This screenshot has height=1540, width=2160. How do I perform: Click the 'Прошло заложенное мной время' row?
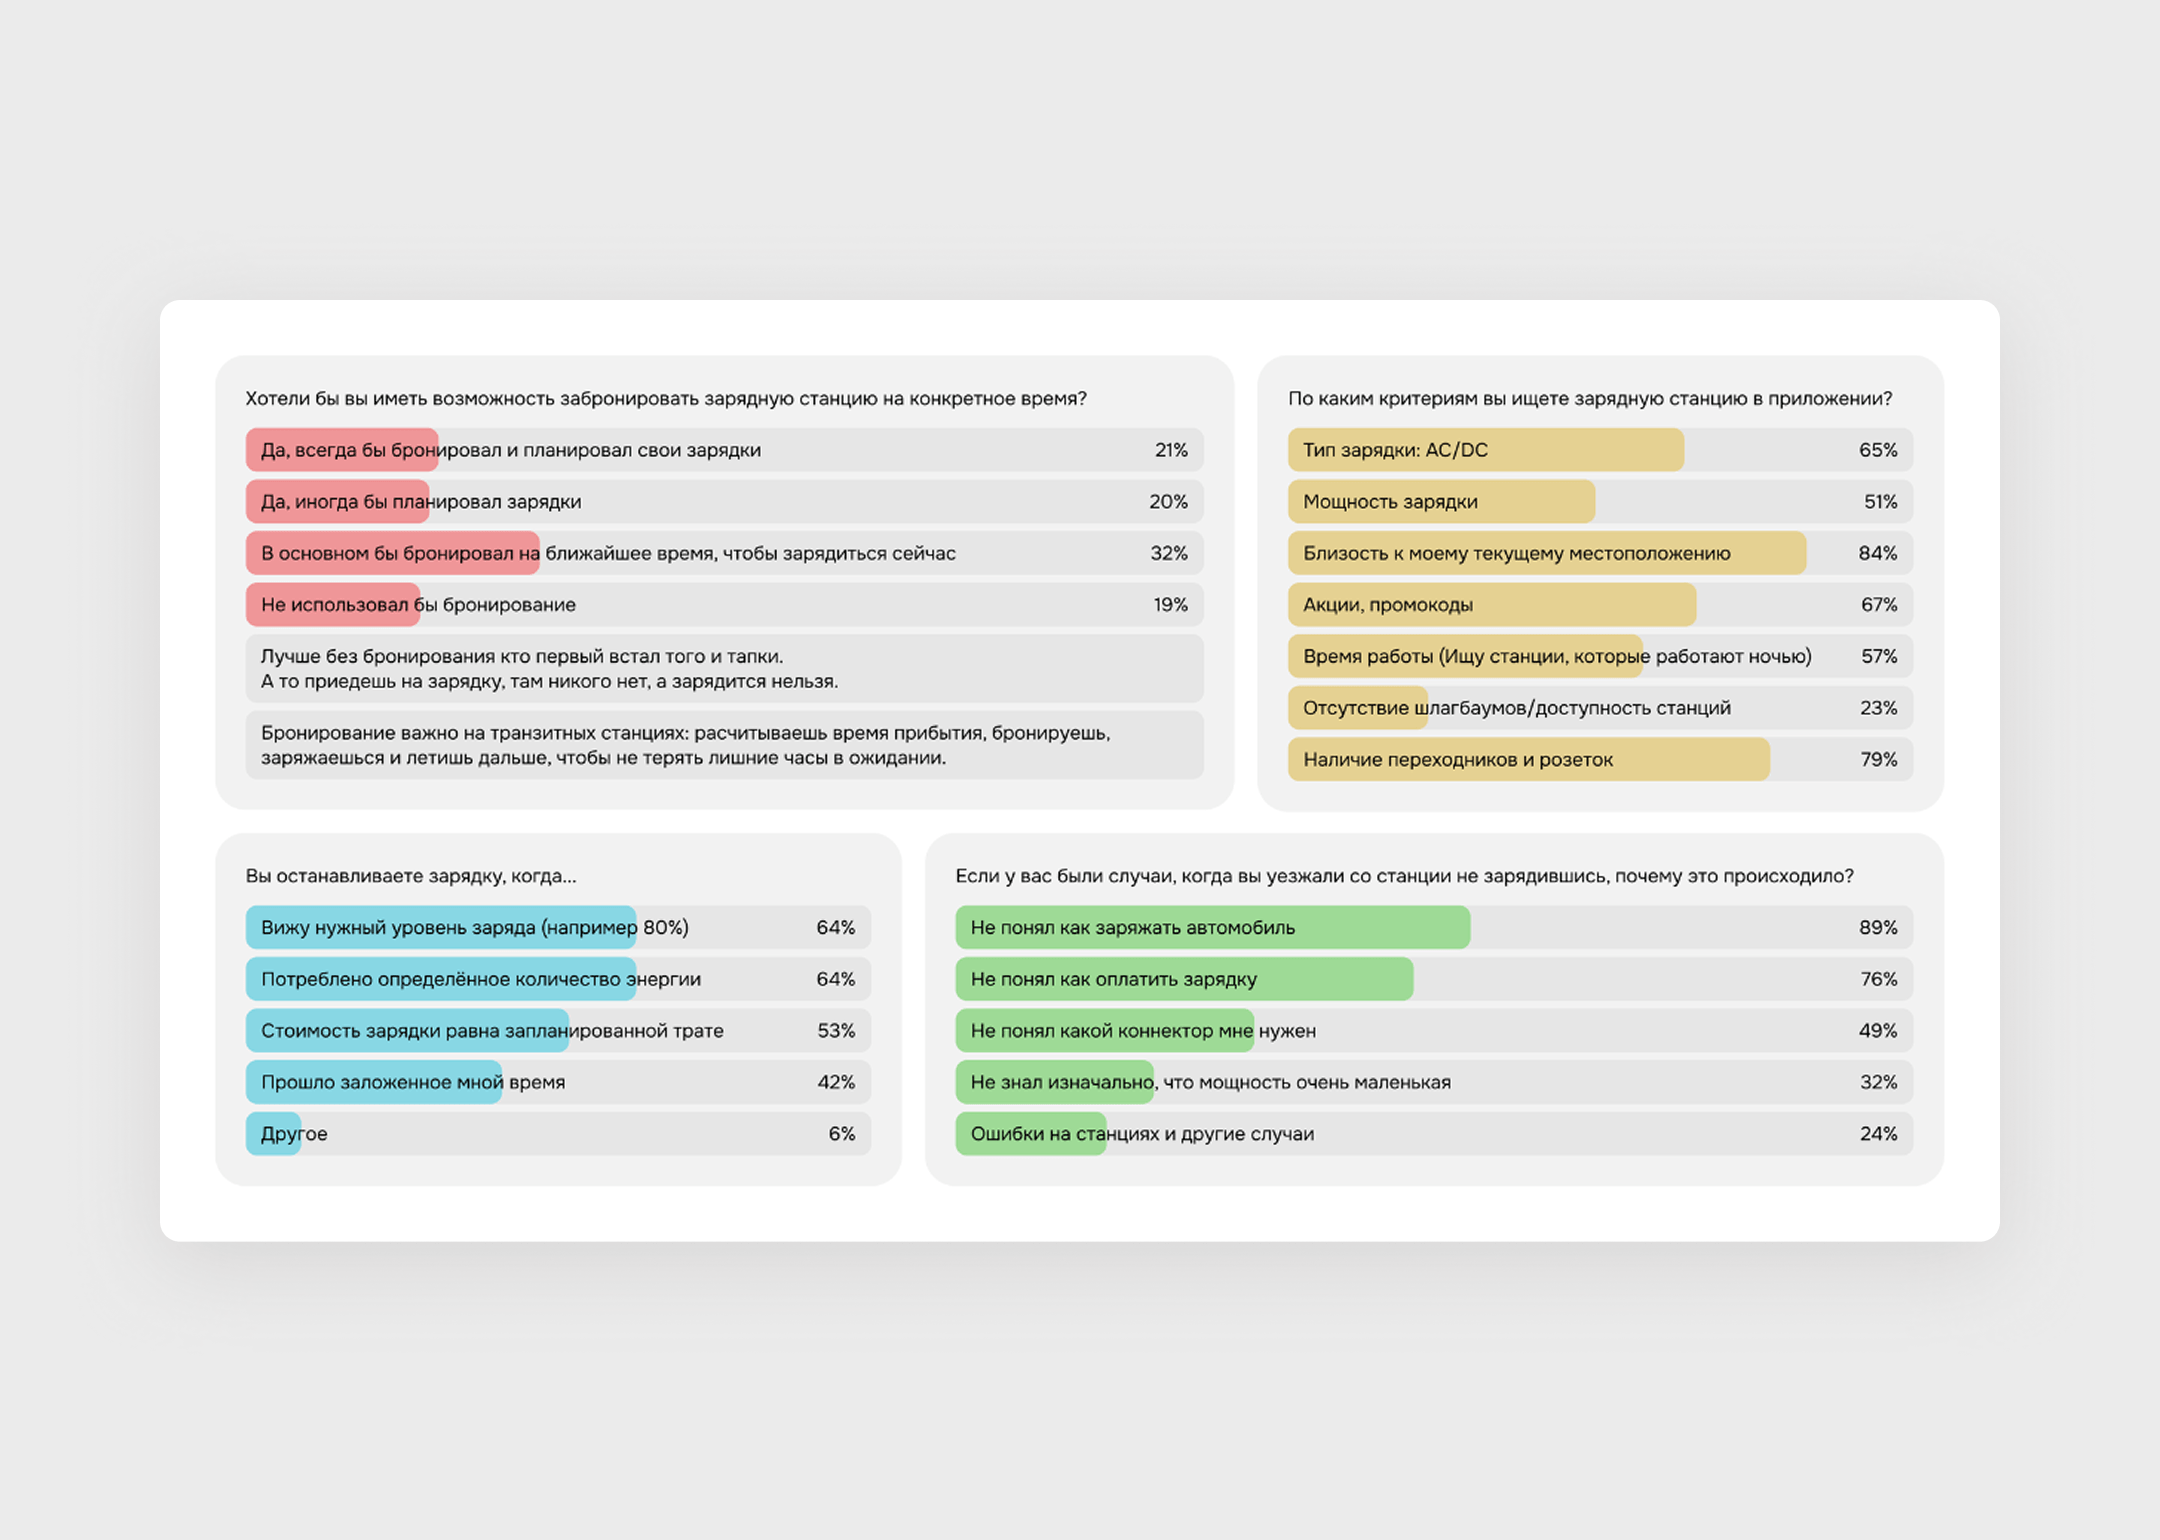(x=558, y=1082)
